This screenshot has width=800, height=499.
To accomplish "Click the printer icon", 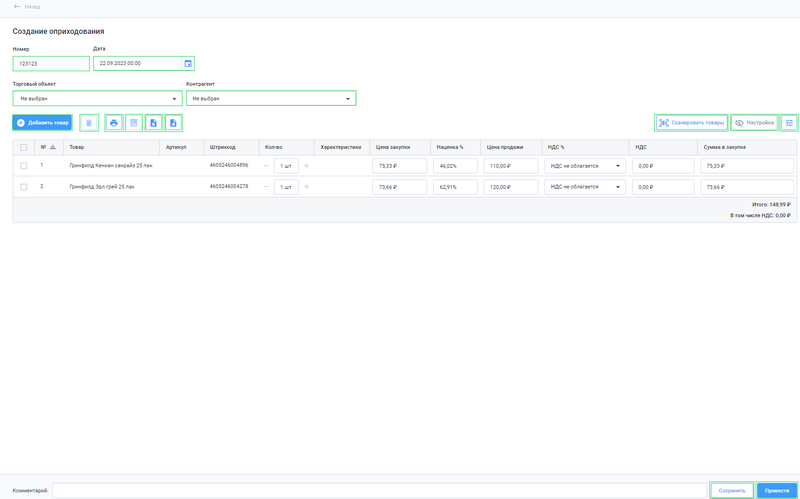I will 114,123.
